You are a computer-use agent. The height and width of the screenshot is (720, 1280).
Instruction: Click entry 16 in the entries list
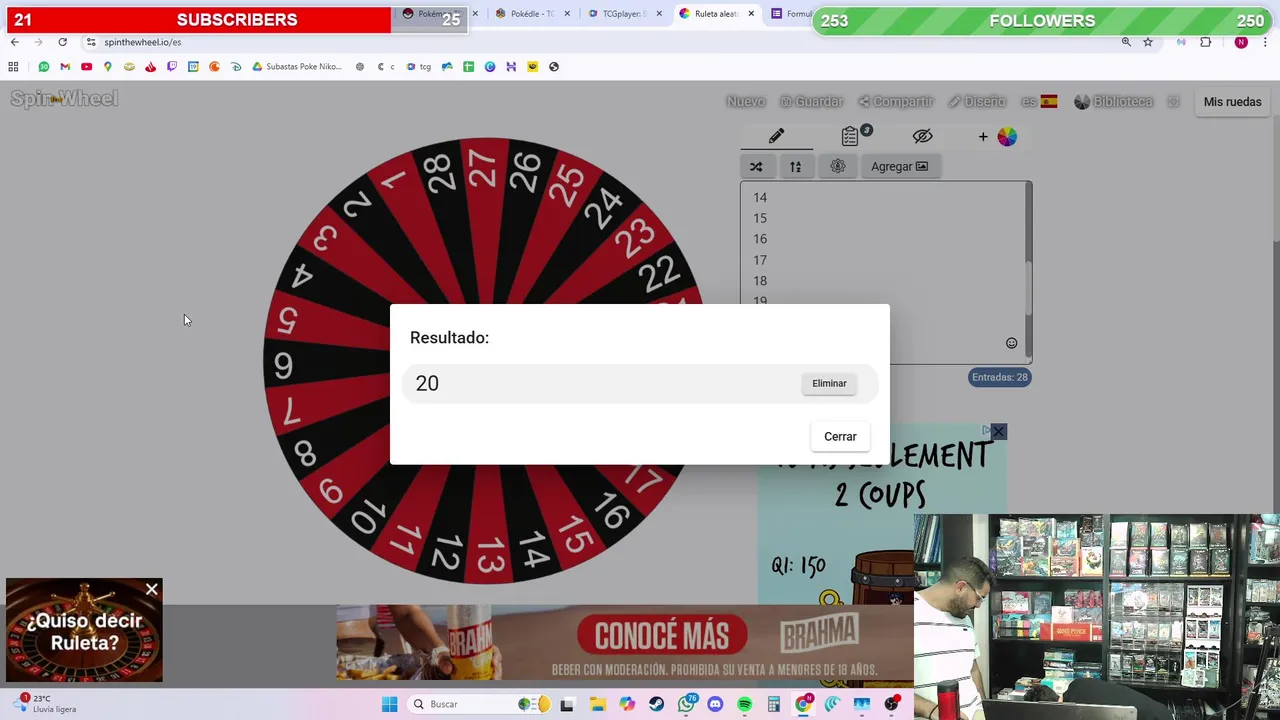760,239
